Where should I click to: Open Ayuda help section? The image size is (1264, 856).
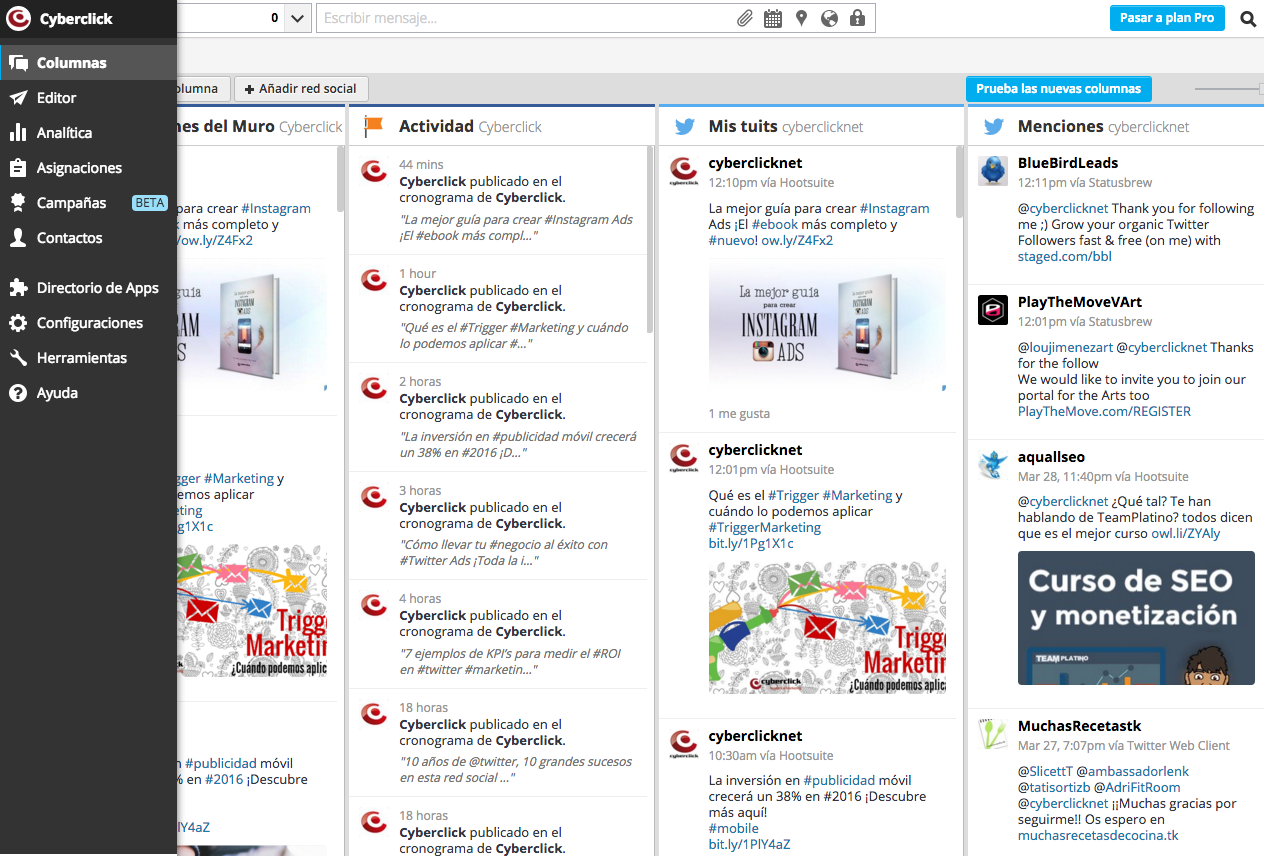point(88,393)
